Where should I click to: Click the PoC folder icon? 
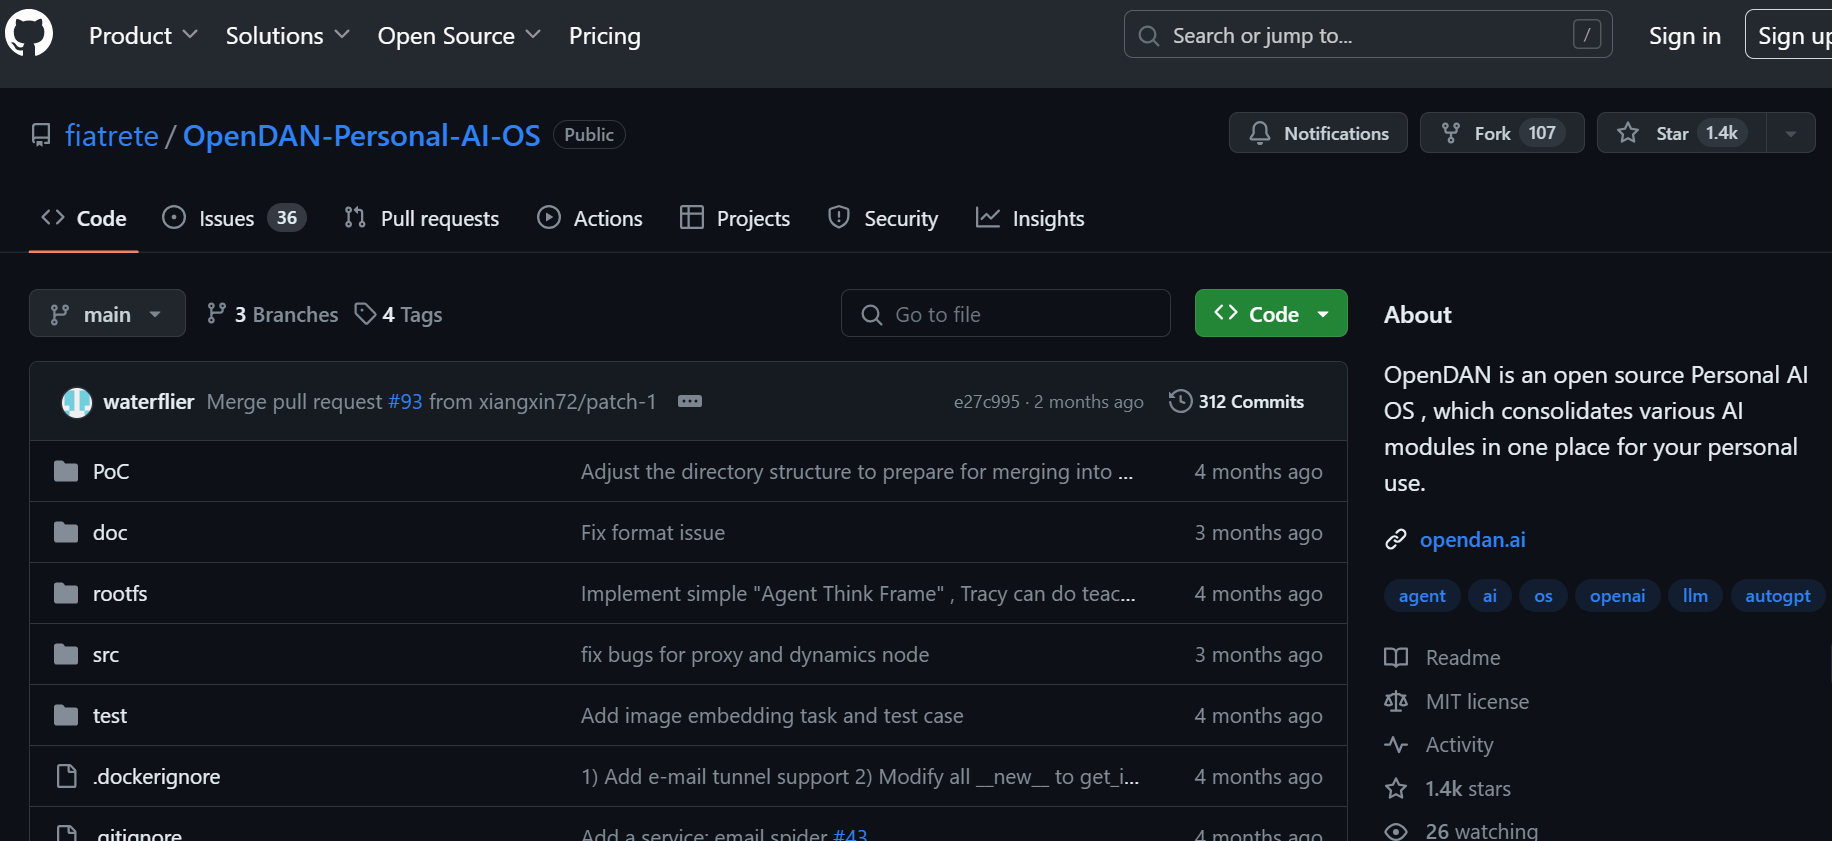pyautogui.click(x=66, y=471)
